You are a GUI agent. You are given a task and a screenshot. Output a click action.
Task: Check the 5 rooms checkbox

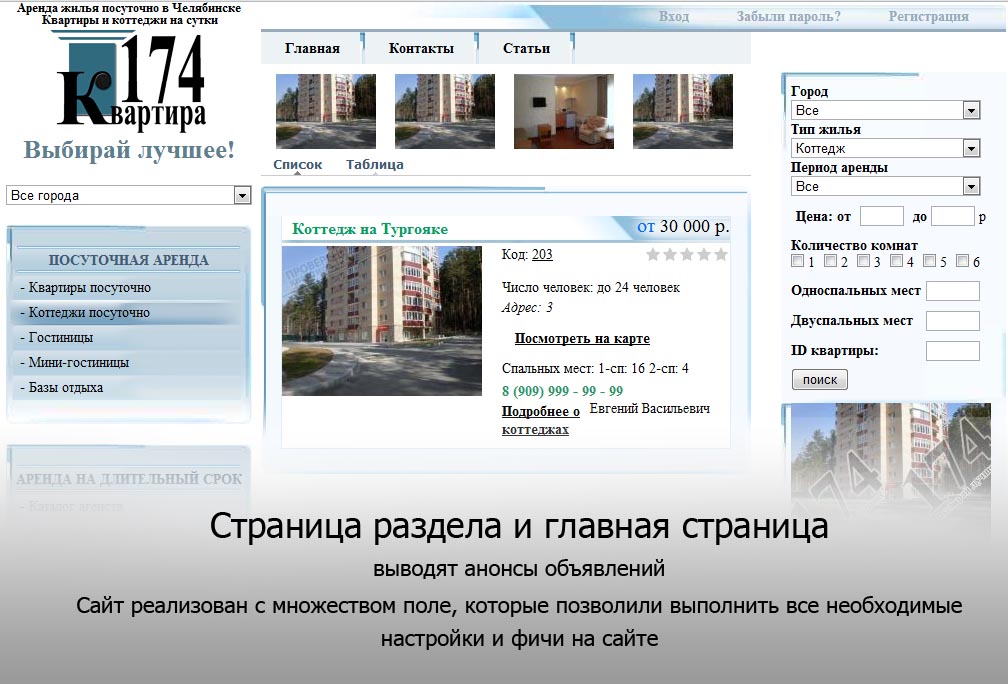930,260
